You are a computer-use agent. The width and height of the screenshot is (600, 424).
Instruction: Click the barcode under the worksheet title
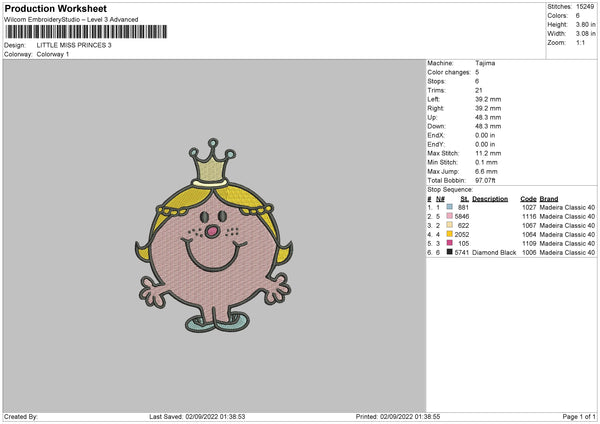86,32
